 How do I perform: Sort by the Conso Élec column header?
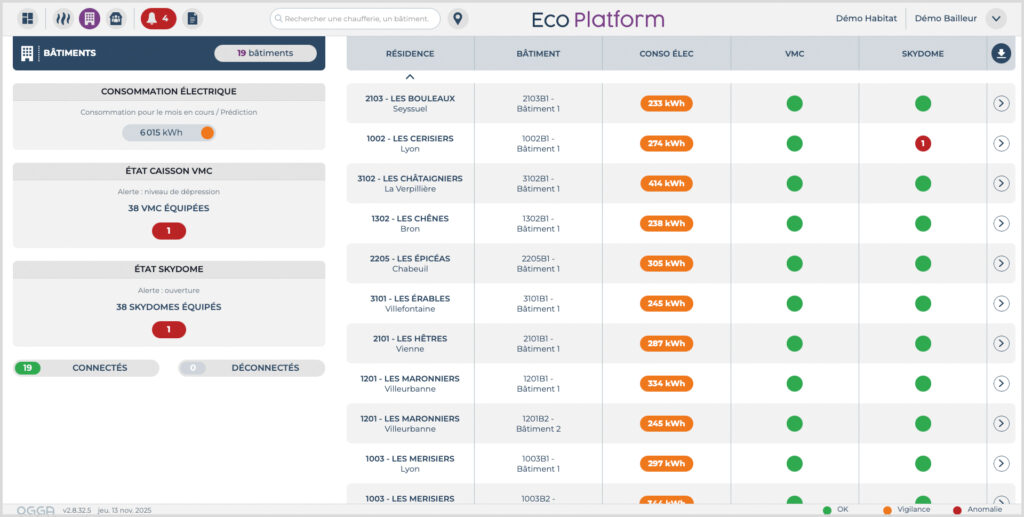pyautogui.click(x=666, y=54)
